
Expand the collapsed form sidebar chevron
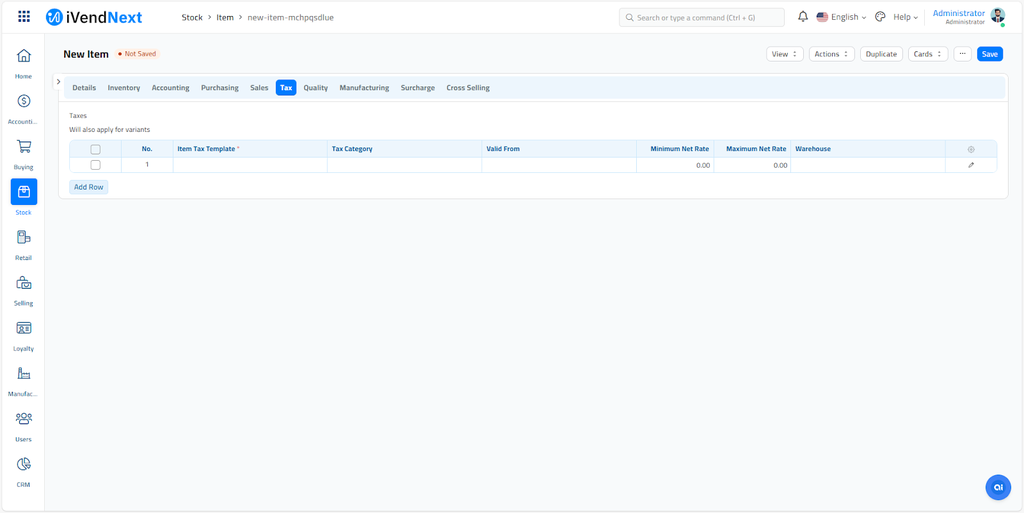point(59,82)
